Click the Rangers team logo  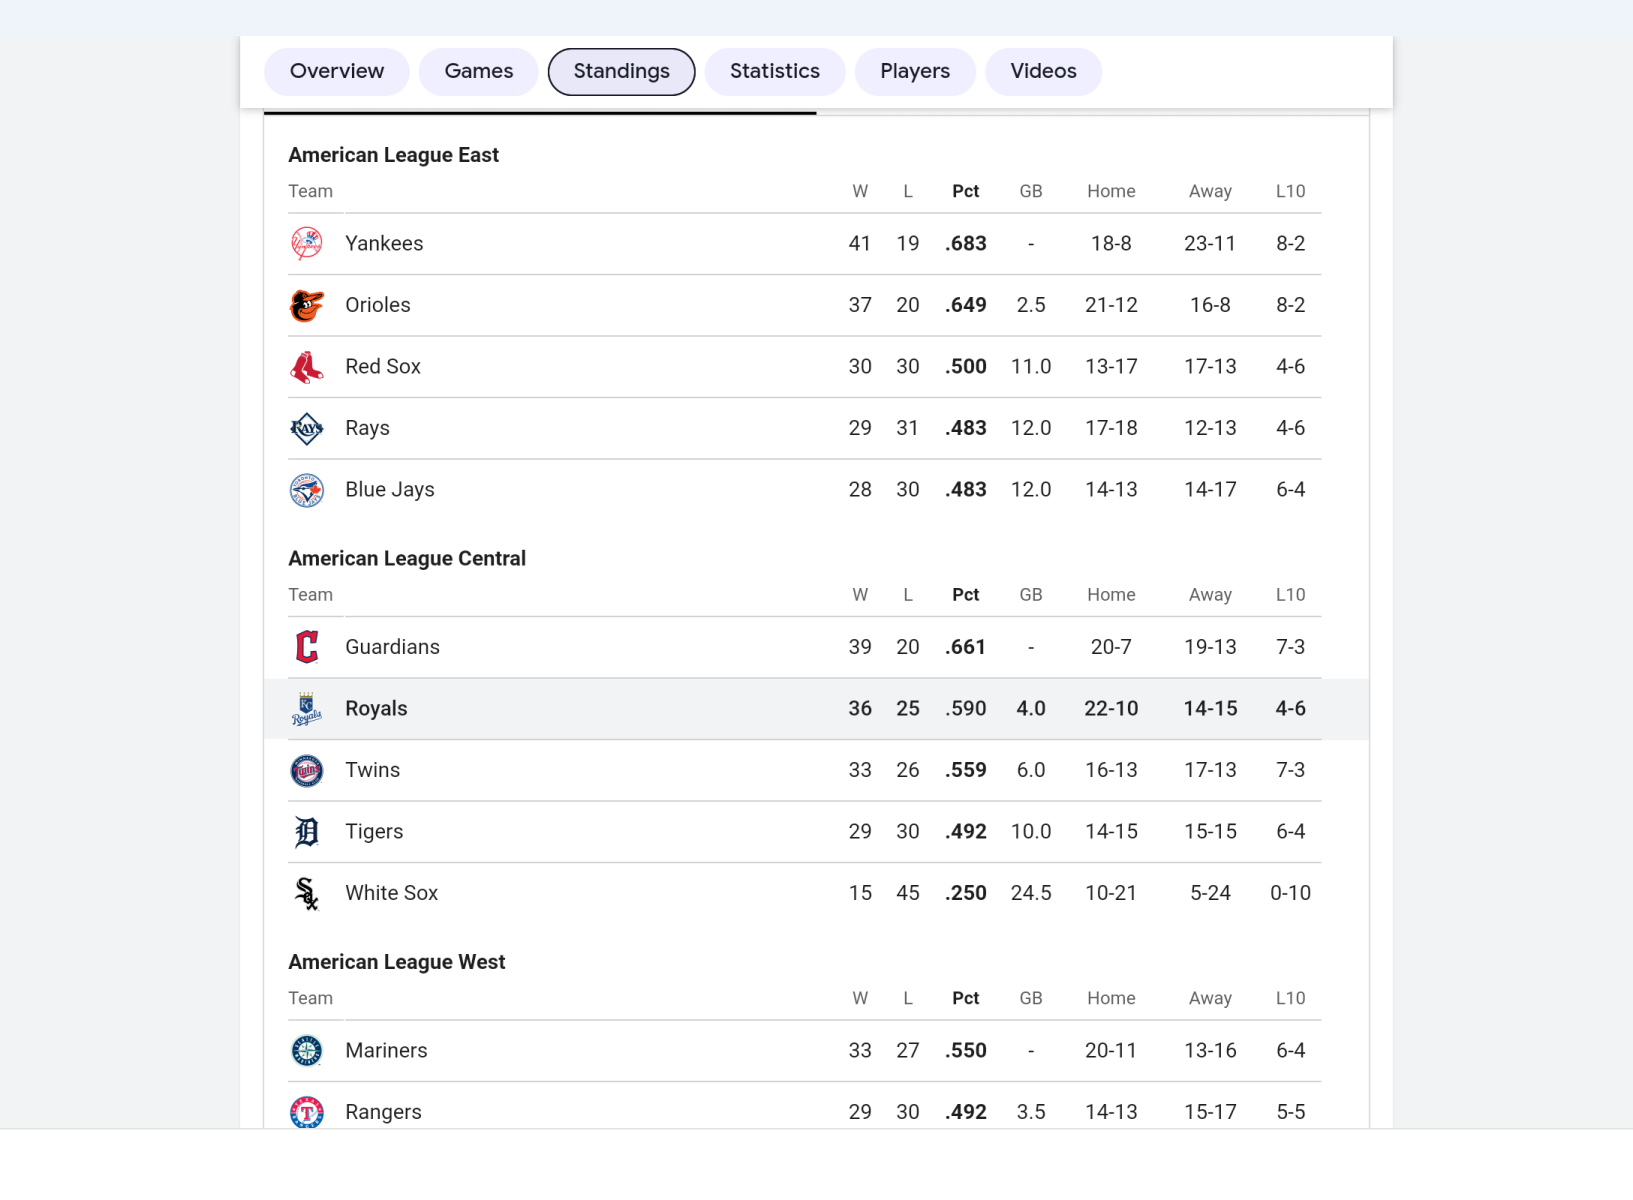point(307,1112)
